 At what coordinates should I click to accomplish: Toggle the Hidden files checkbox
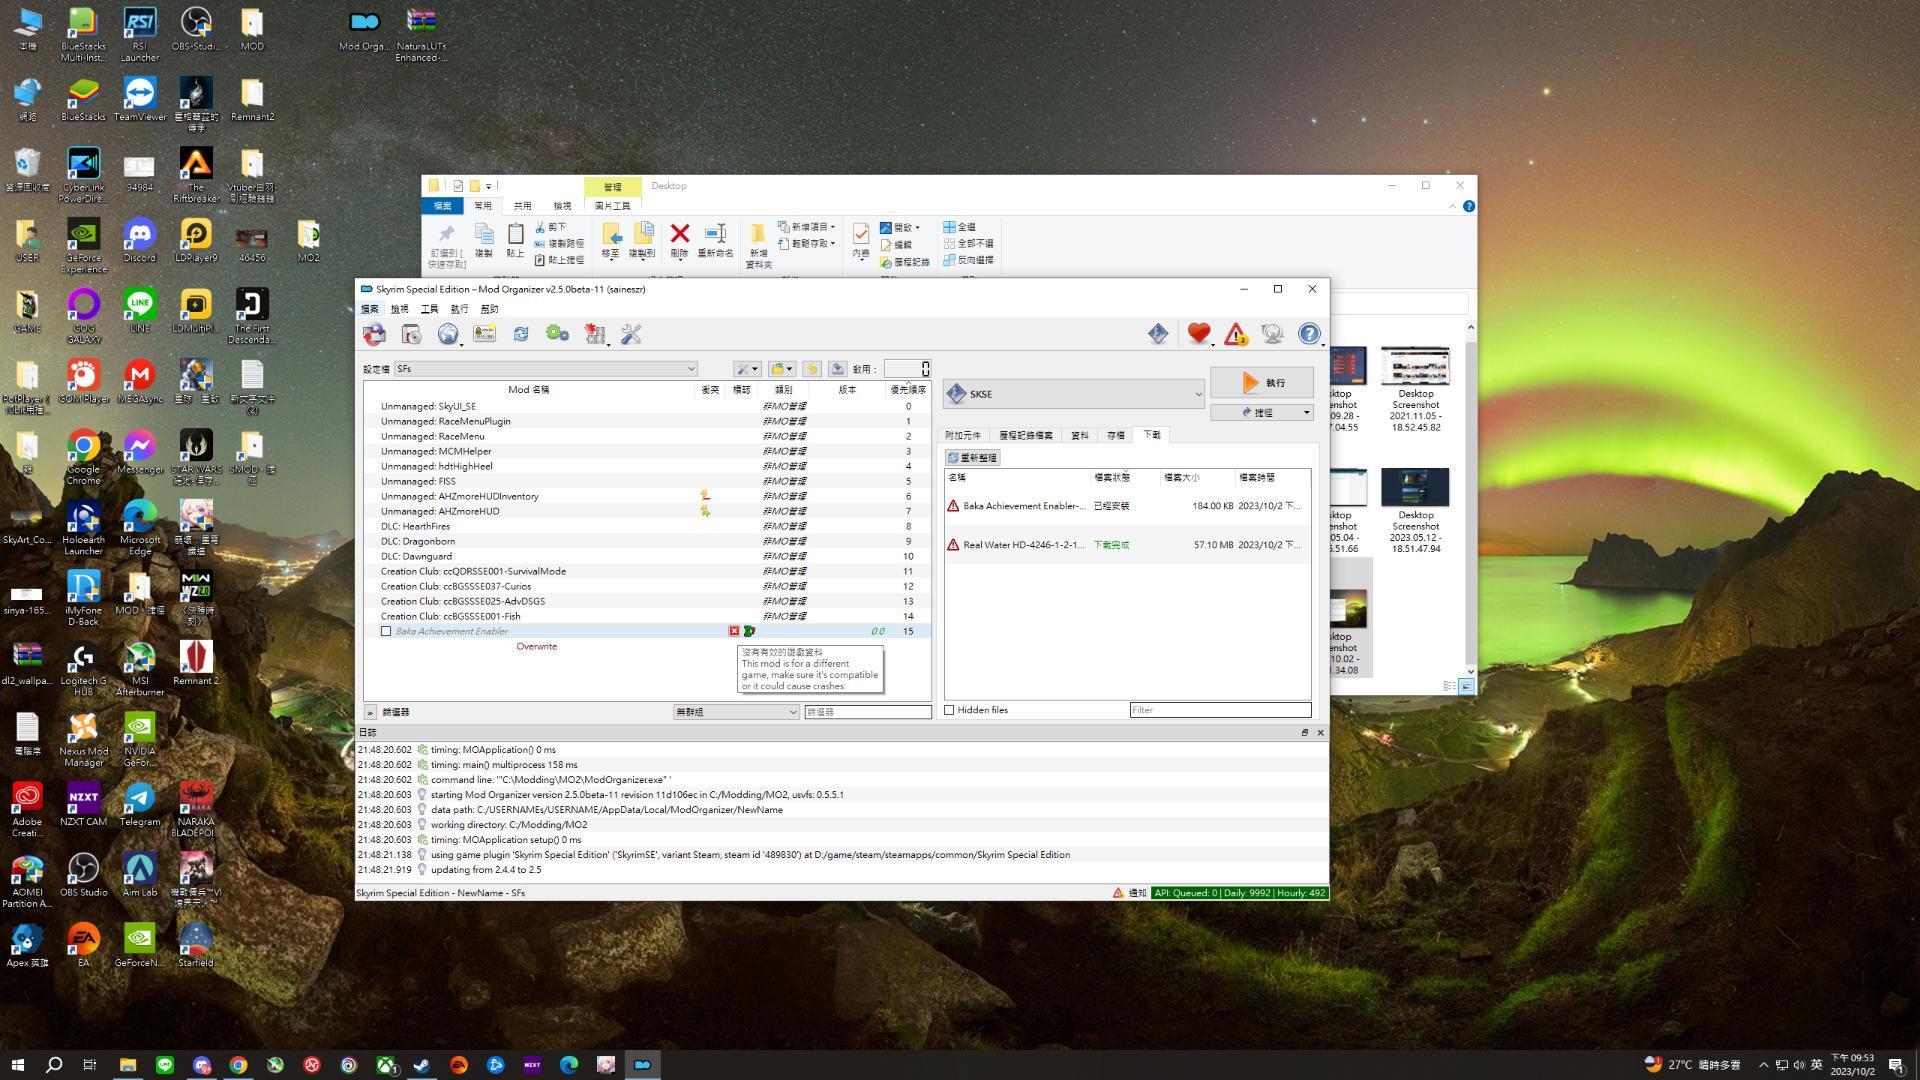pos(950,711)
